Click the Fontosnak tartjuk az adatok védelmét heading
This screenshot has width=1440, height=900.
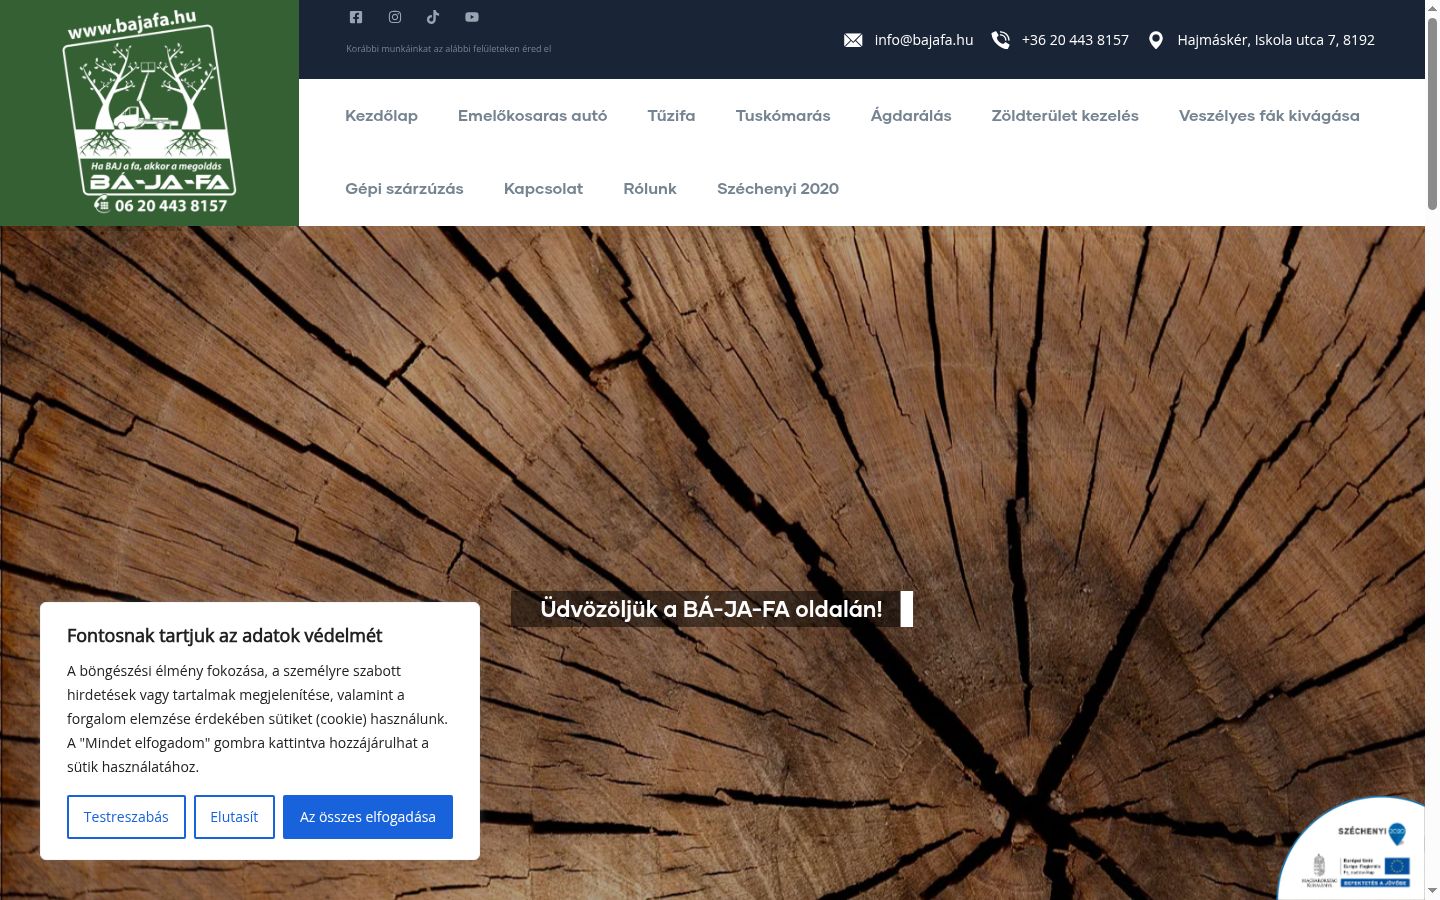(x=225, y=636)
